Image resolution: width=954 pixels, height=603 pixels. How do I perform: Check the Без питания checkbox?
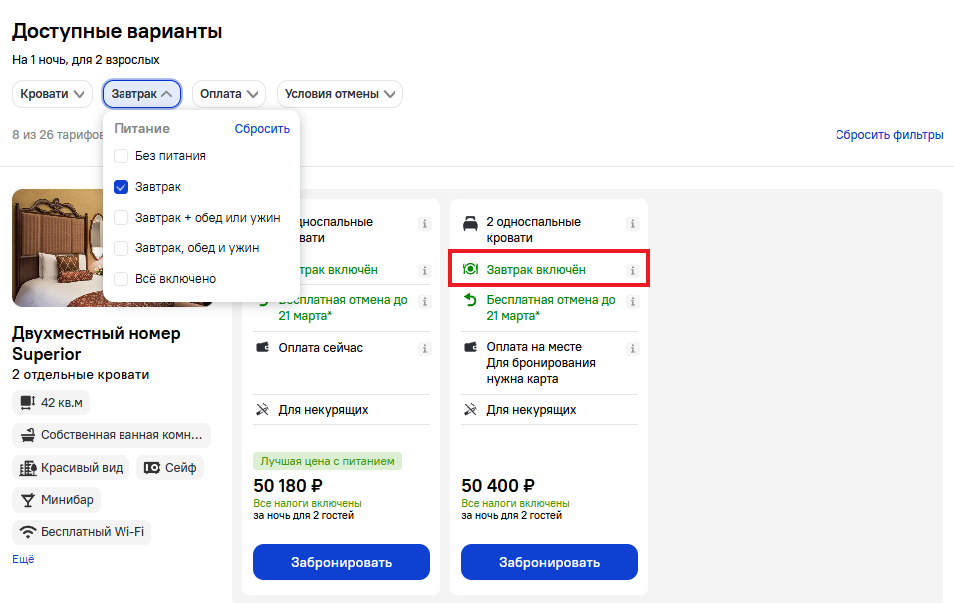121,156
